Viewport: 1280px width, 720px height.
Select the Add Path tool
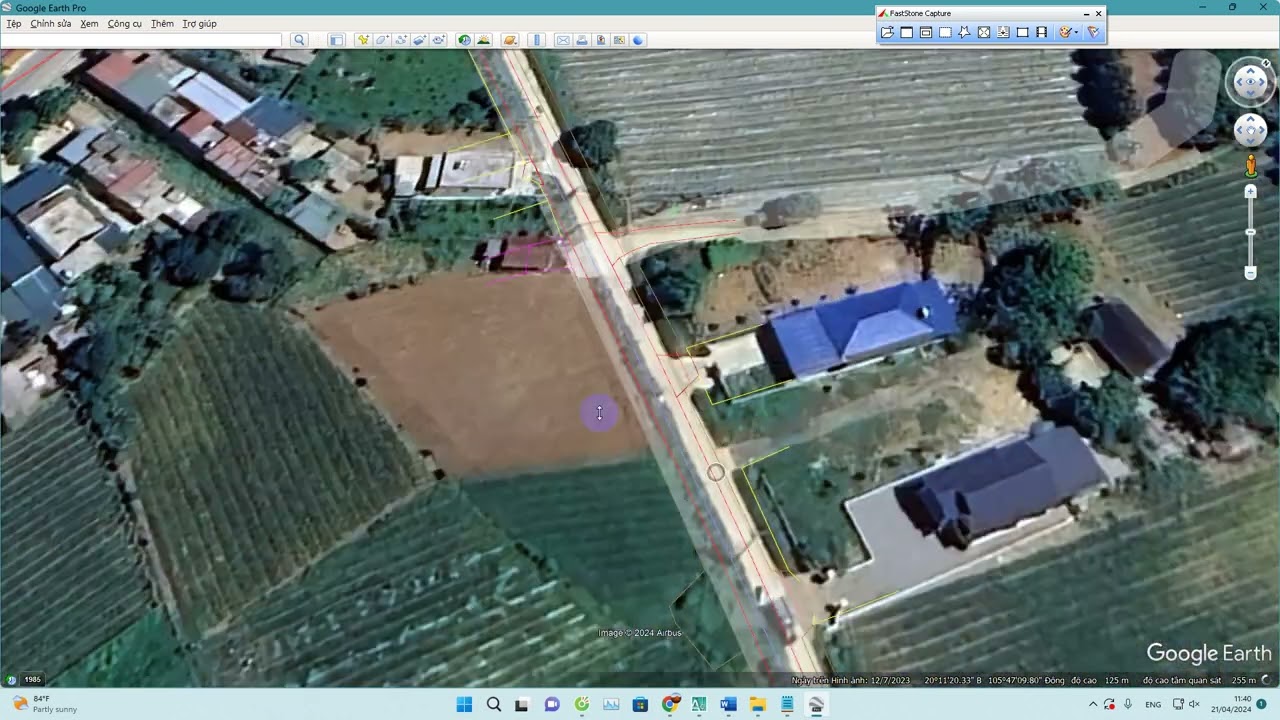(x=401, y=40)
